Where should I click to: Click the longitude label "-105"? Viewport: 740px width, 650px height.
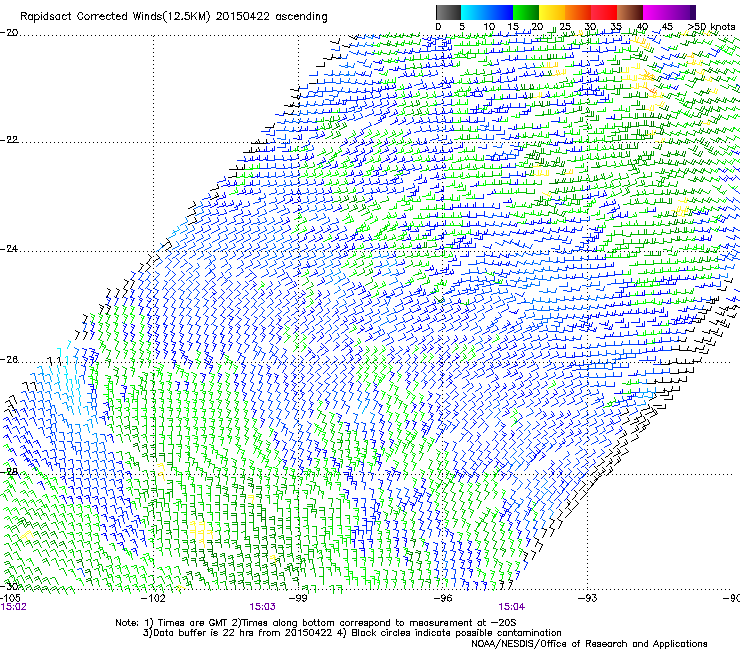click(x=10, y=598)
